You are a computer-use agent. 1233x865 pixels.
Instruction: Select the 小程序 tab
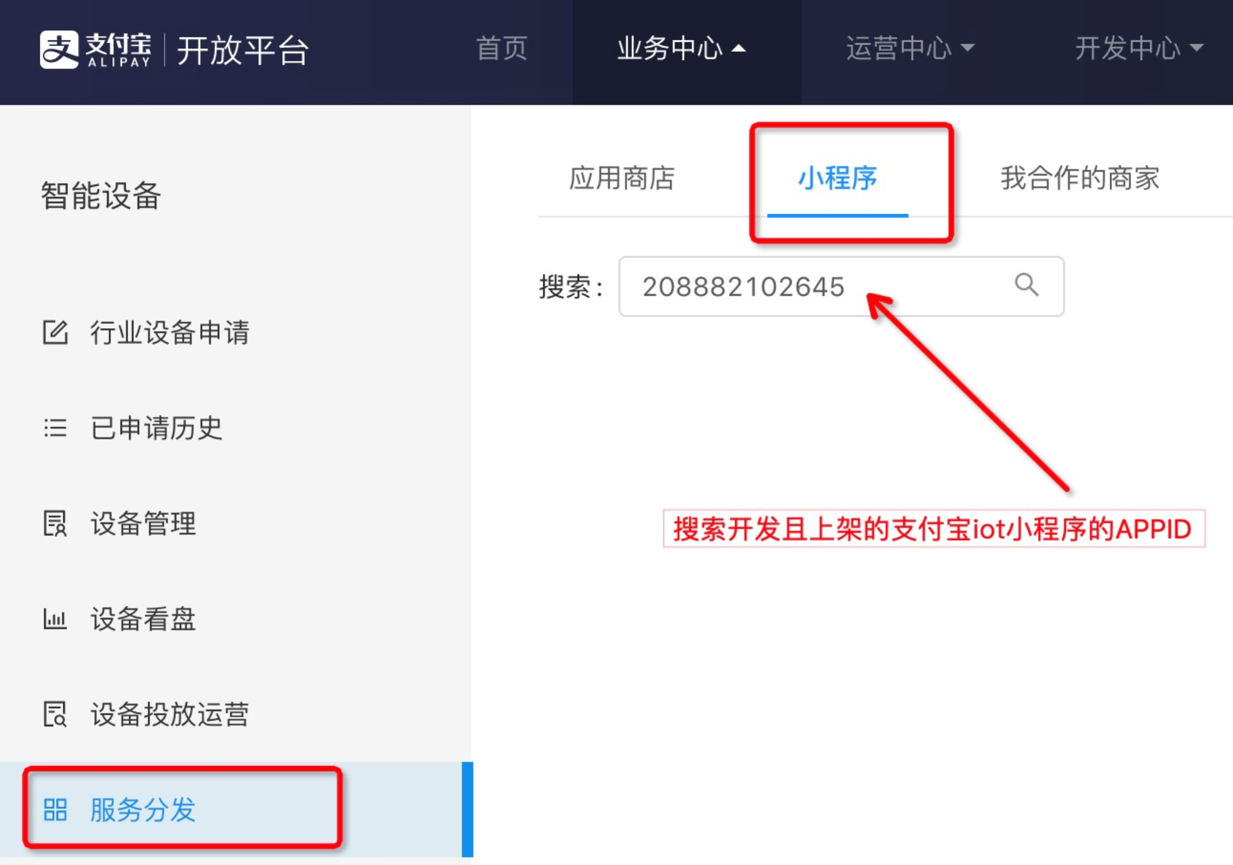pos(838,178)
